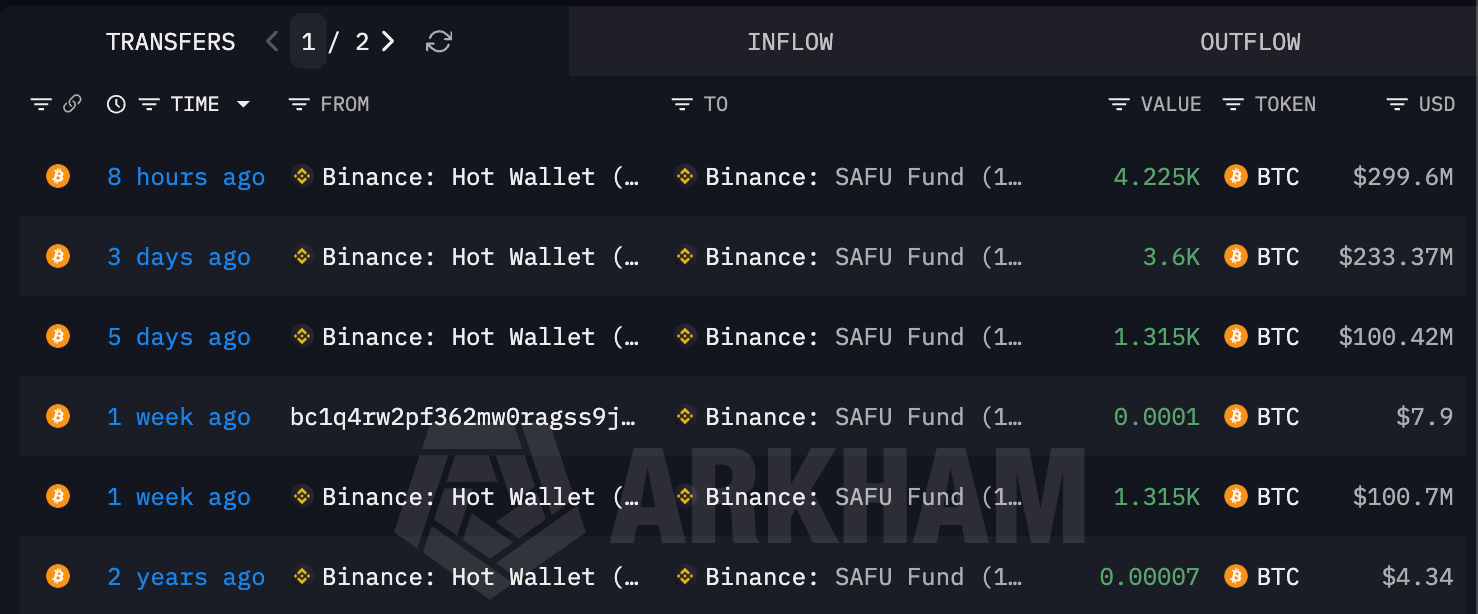Go to next transfers page arrow
1478x614 pixels.
pyautogui.click(x=388, y=41)
